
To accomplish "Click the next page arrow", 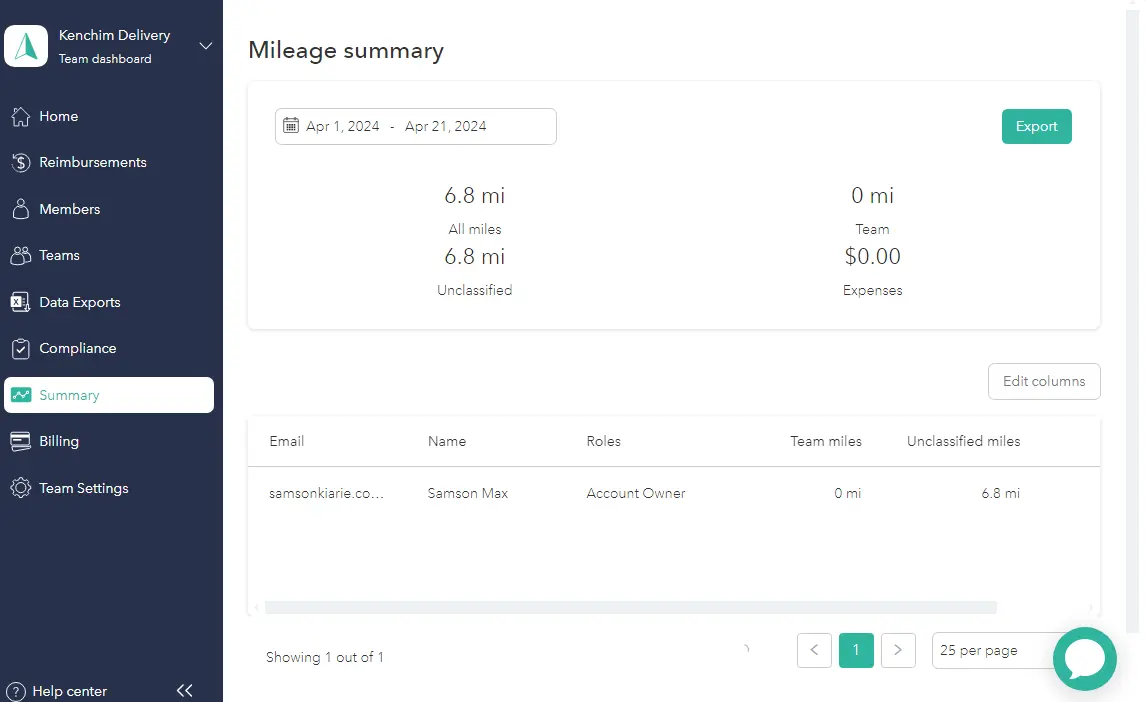I will point(898,650).
